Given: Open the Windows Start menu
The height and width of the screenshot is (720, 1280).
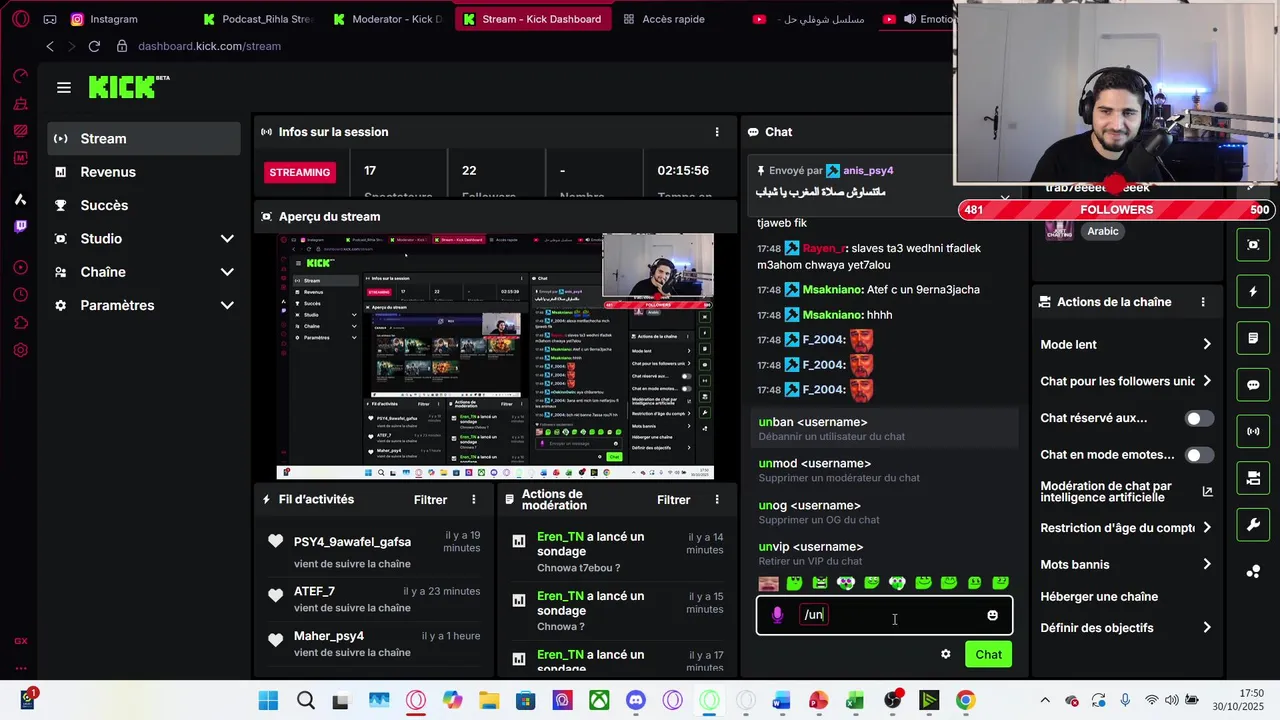Looking at the screenshot, I should pos(268,700).
